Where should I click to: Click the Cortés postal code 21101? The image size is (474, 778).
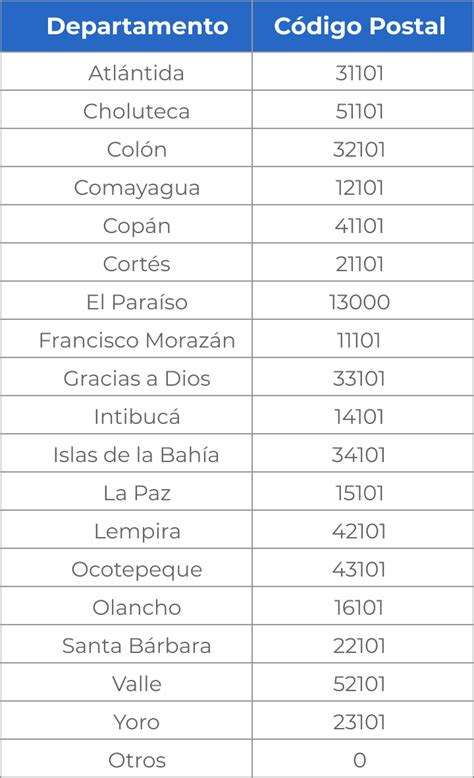359,264
